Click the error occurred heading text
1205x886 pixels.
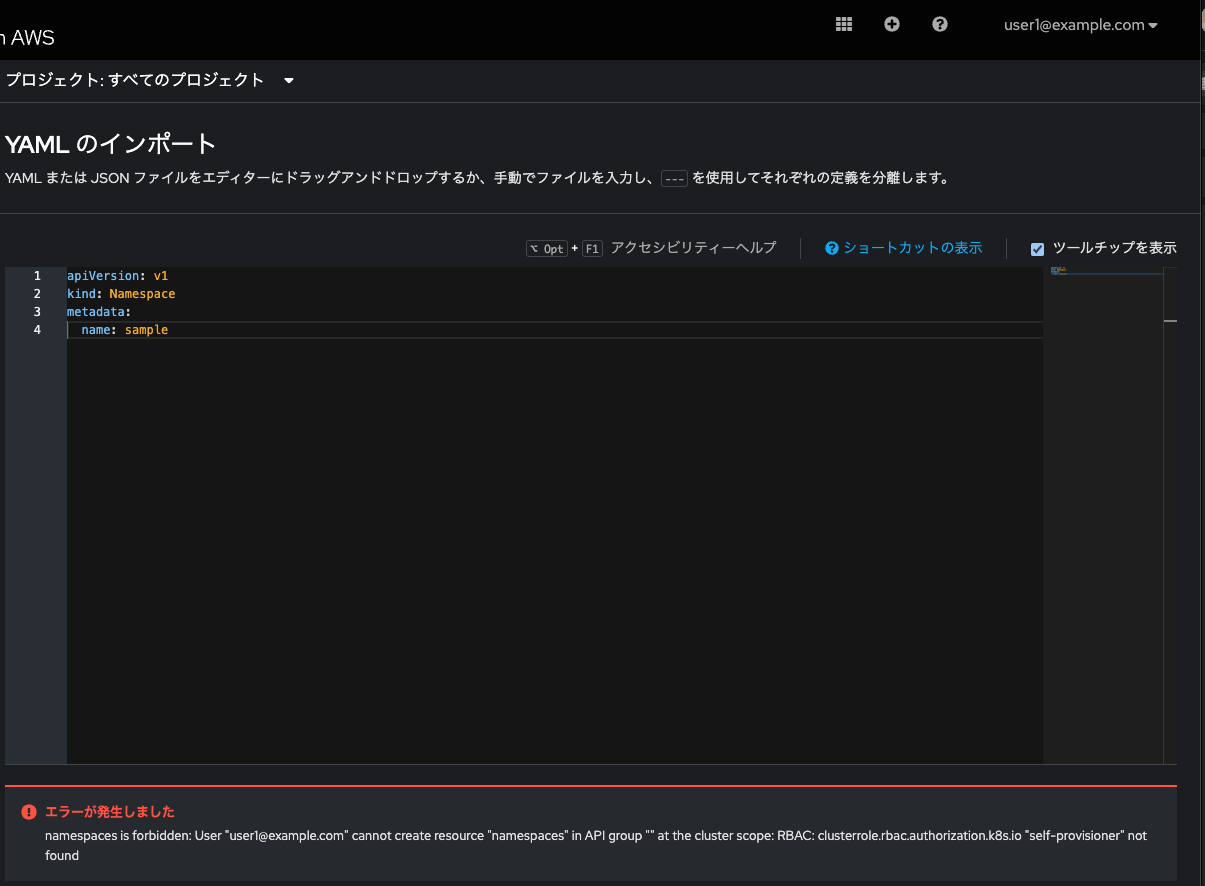click(110, 812)
